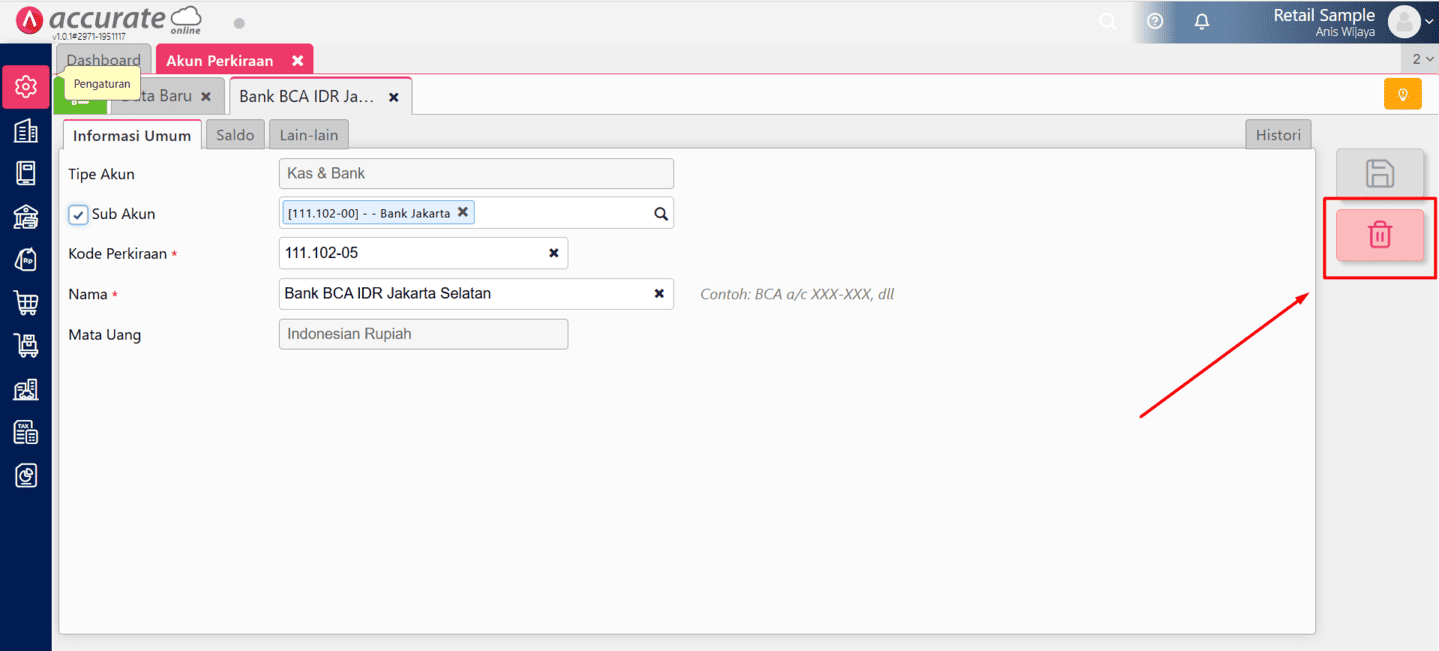Open the bank building icon in sidebar
The width and height of the screenshot is (1439, 651).
tap(26, 216)
